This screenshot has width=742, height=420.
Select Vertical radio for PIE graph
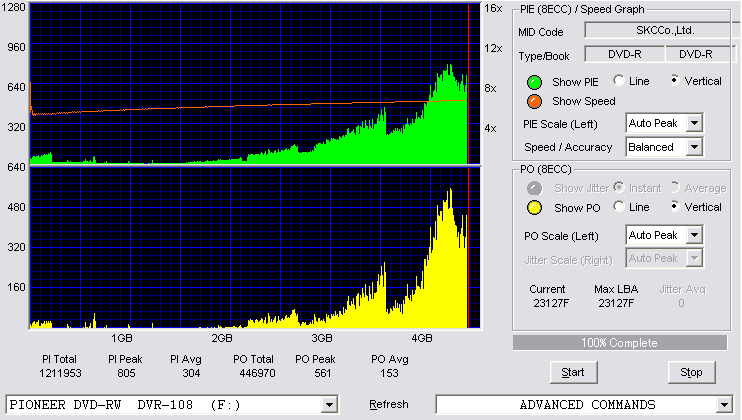675,81
